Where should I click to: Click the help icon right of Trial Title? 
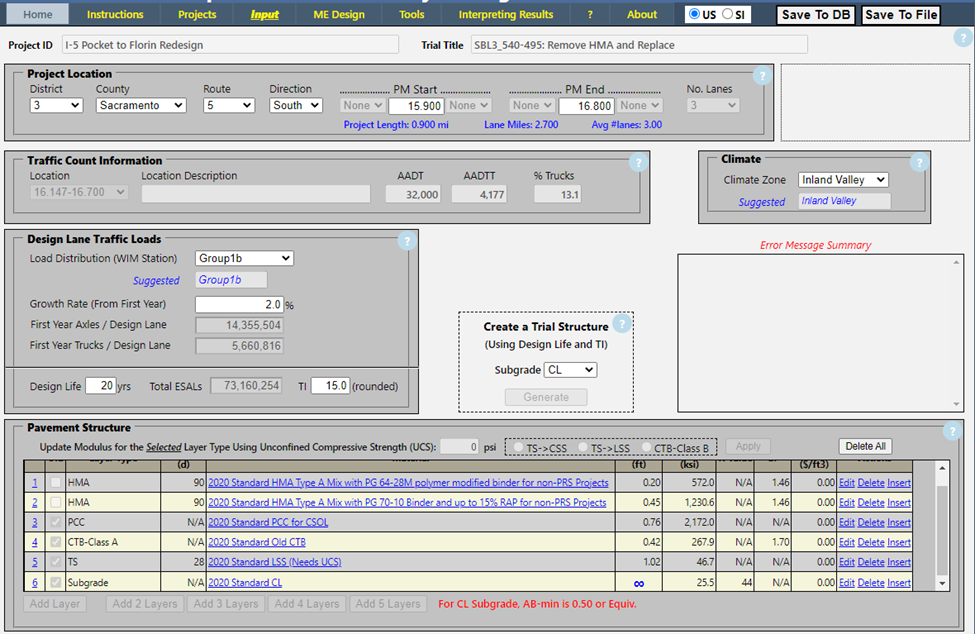tap(962, 40)
